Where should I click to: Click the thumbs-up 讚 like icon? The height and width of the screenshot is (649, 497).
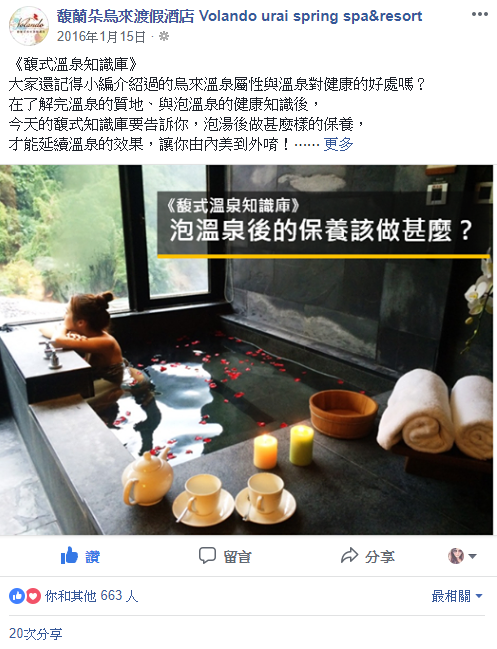70,555
